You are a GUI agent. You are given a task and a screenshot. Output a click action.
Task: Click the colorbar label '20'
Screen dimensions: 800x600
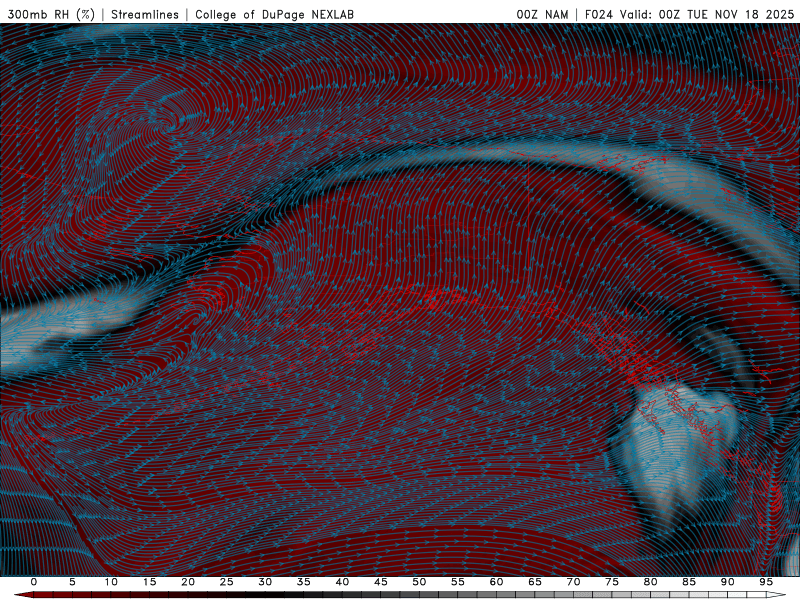click(x=188, y=582)
